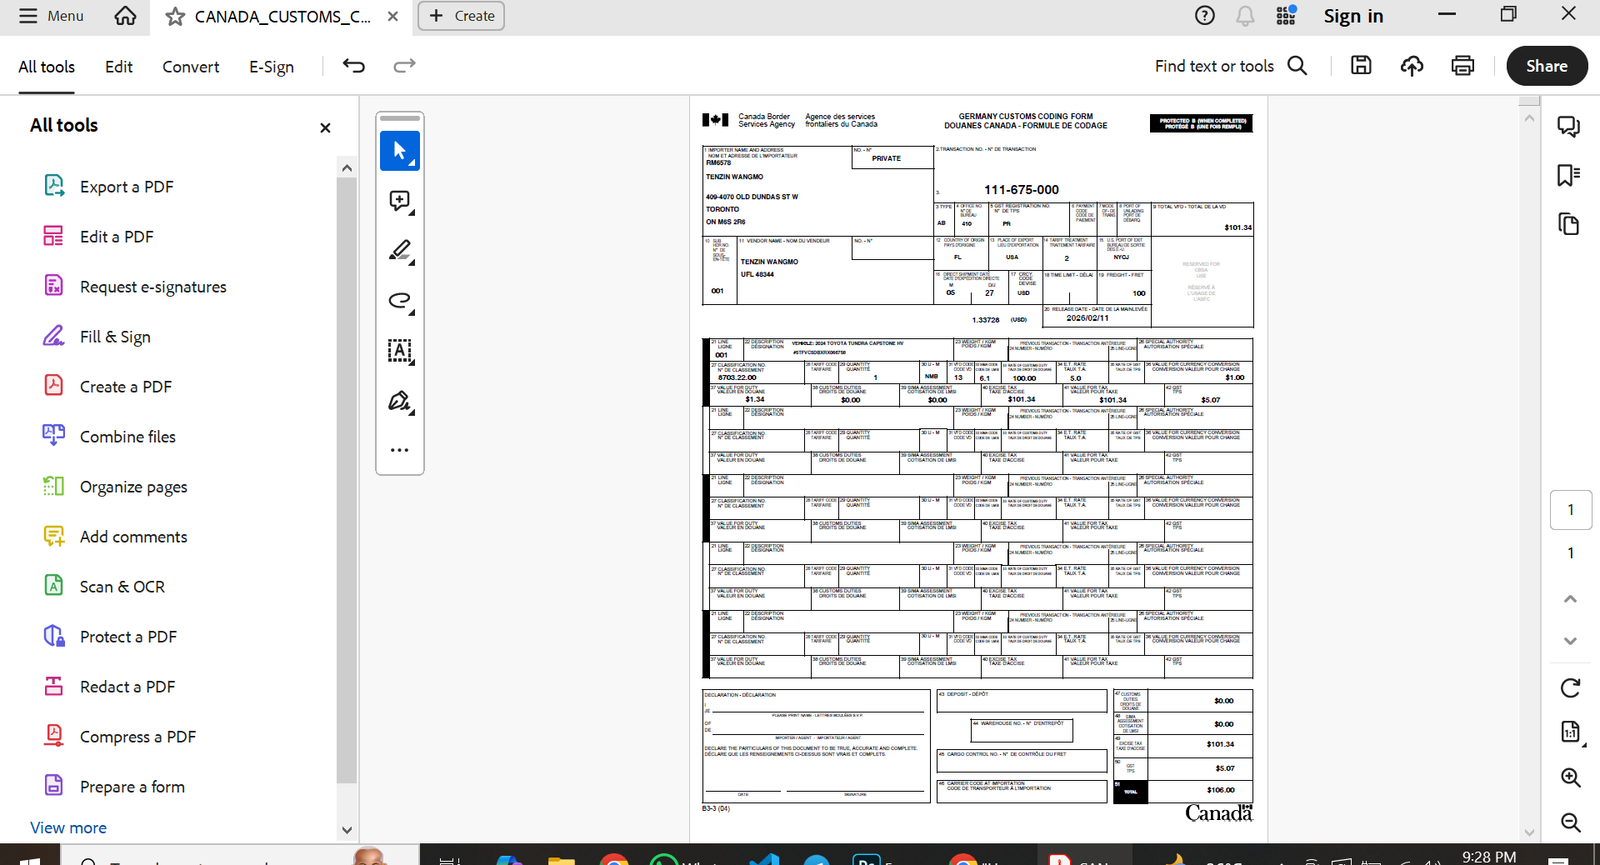Open the bookmarks panel icon
This screenshot has height=865, width=1600.
pos(1568,175)
